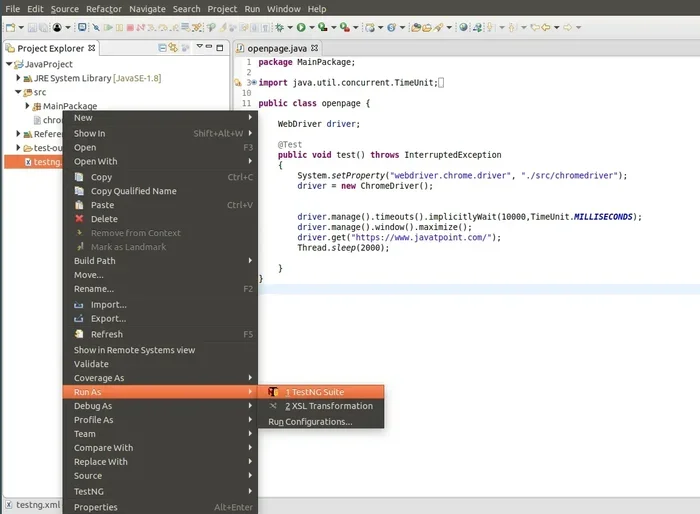
Task: Click Copy in the context menu
Action: 160,177
